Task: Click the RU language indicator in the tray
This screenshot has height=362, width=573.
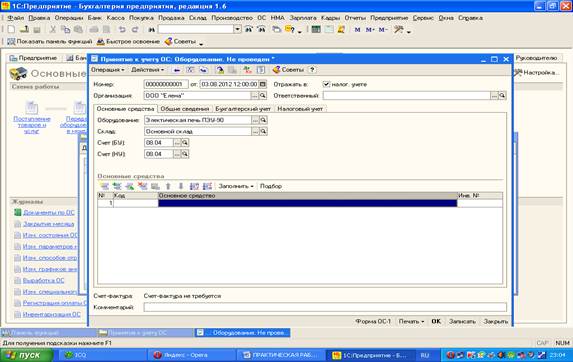Action: point(425,355)
